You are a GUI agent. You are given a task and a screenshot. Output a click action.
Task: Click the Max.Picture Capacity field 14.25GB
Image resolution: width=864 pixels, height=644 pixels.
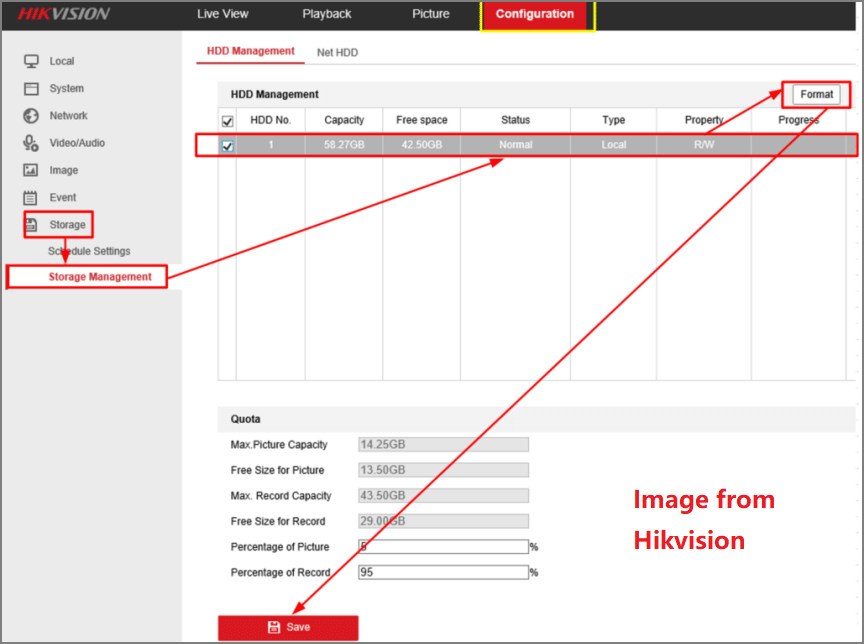coord(443,445)
